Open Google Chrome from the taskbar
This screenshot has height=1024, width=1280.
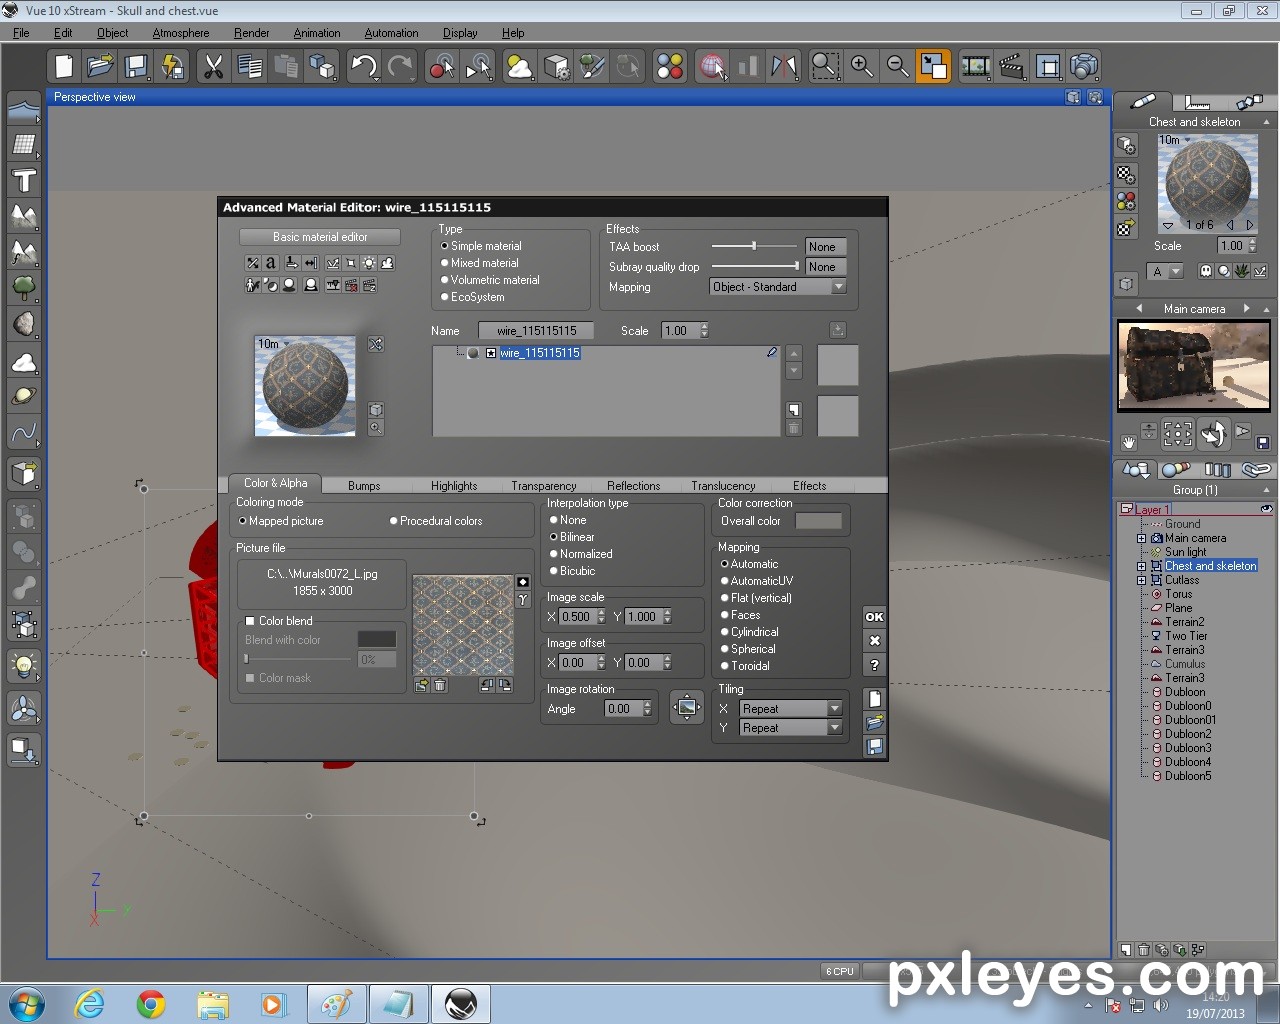(x=151, y=1004)
